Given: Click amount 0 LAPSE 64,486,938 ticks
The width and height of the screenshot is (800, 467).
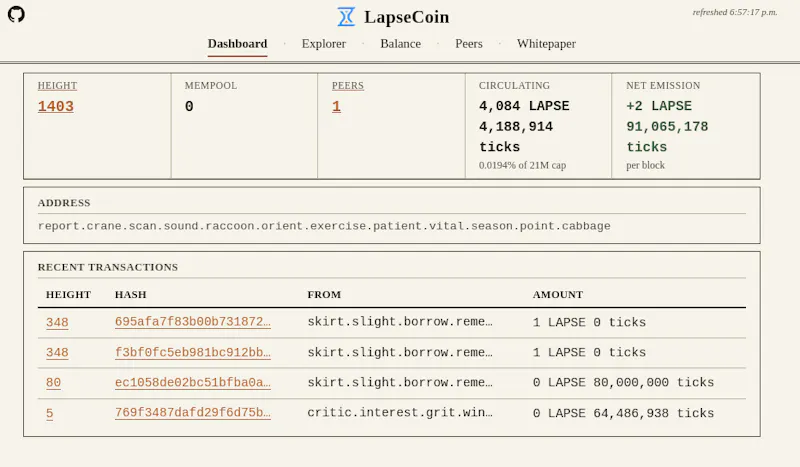Looking at the screenshot, I should 623,413.
